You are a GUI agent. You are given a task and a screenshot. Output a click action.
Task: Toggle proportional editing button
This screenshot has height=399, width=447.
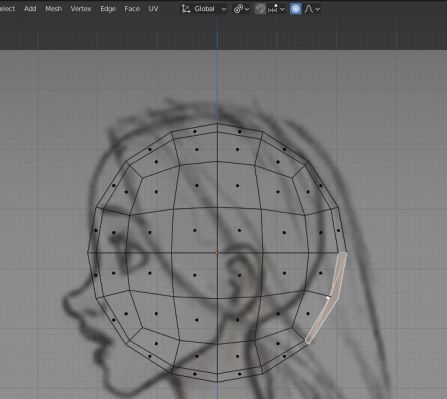(x=295, y=9)
